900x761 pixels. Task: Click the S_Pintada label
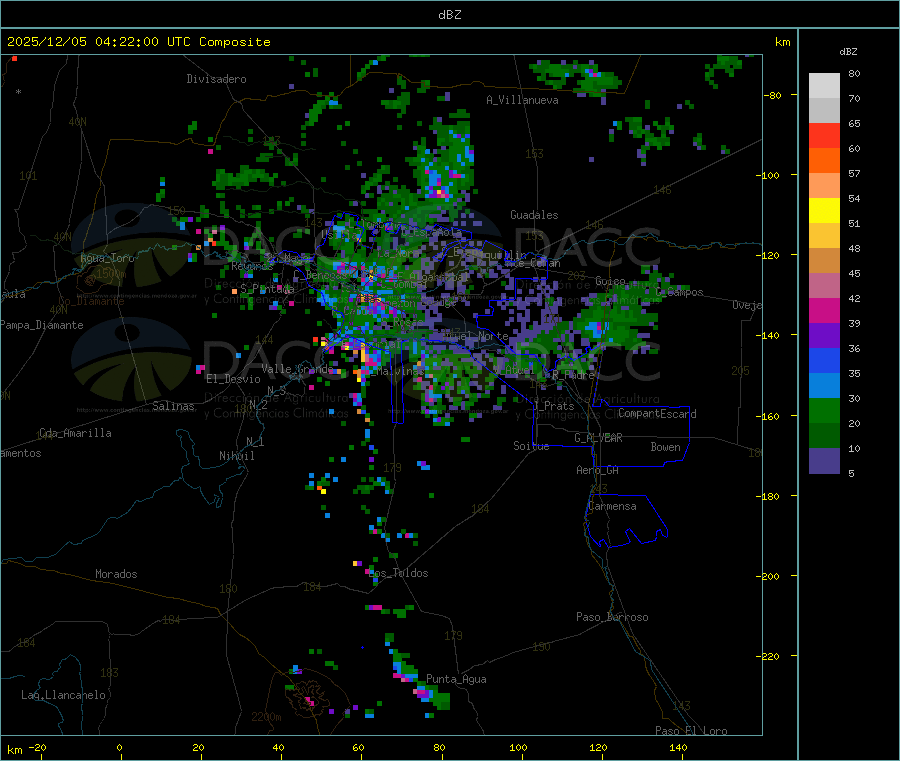pos(267,289)
